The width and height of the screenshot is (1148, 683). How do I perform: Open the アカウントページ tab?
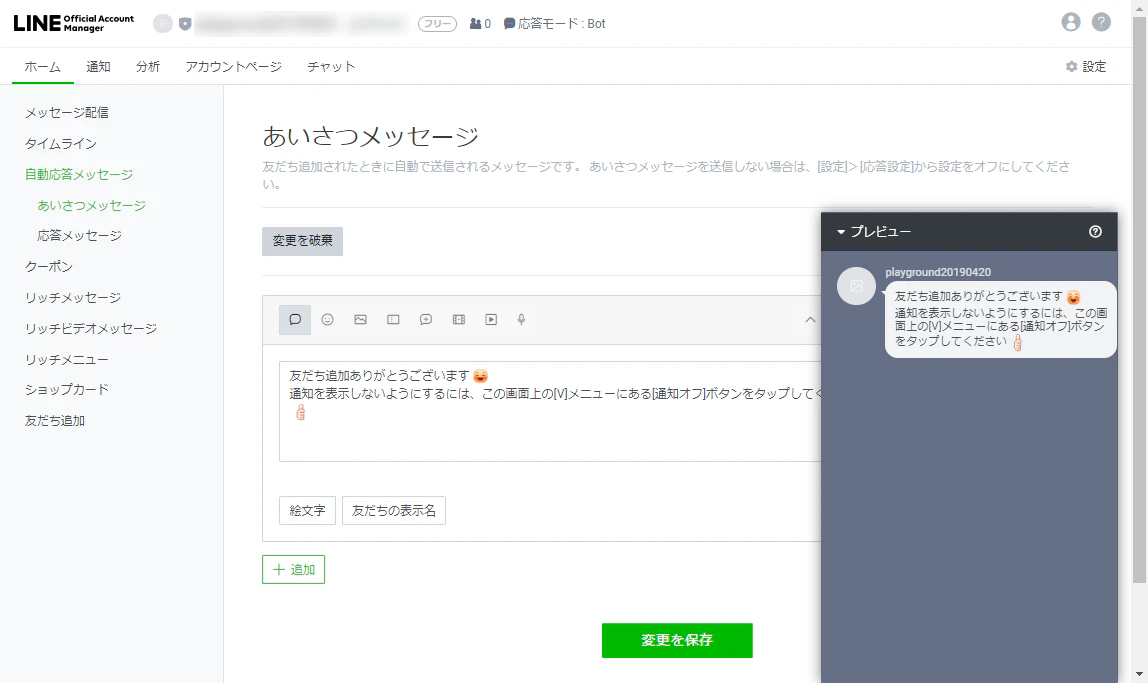pos(234,67)
